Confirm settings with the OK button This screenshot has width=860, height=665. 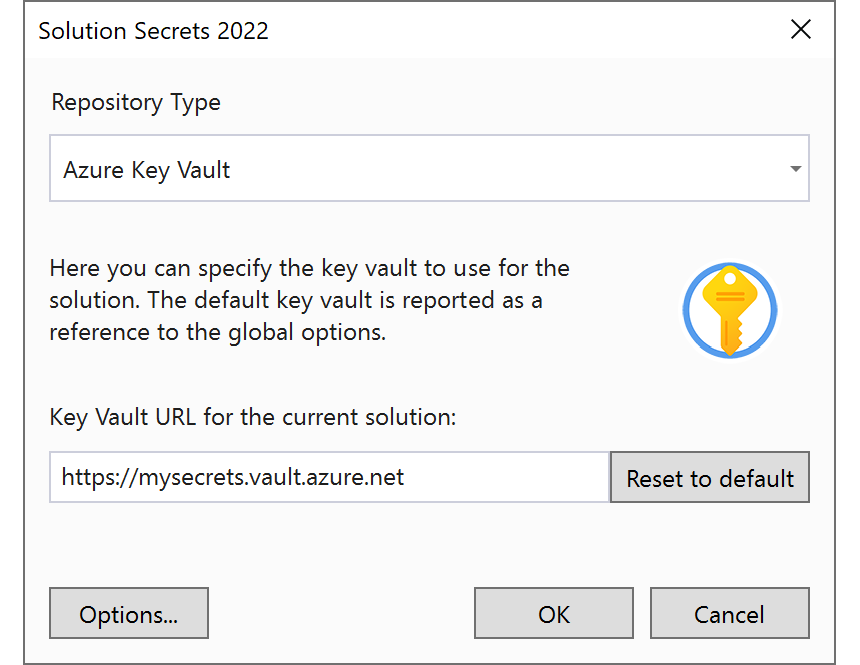[x=553, y=613]
